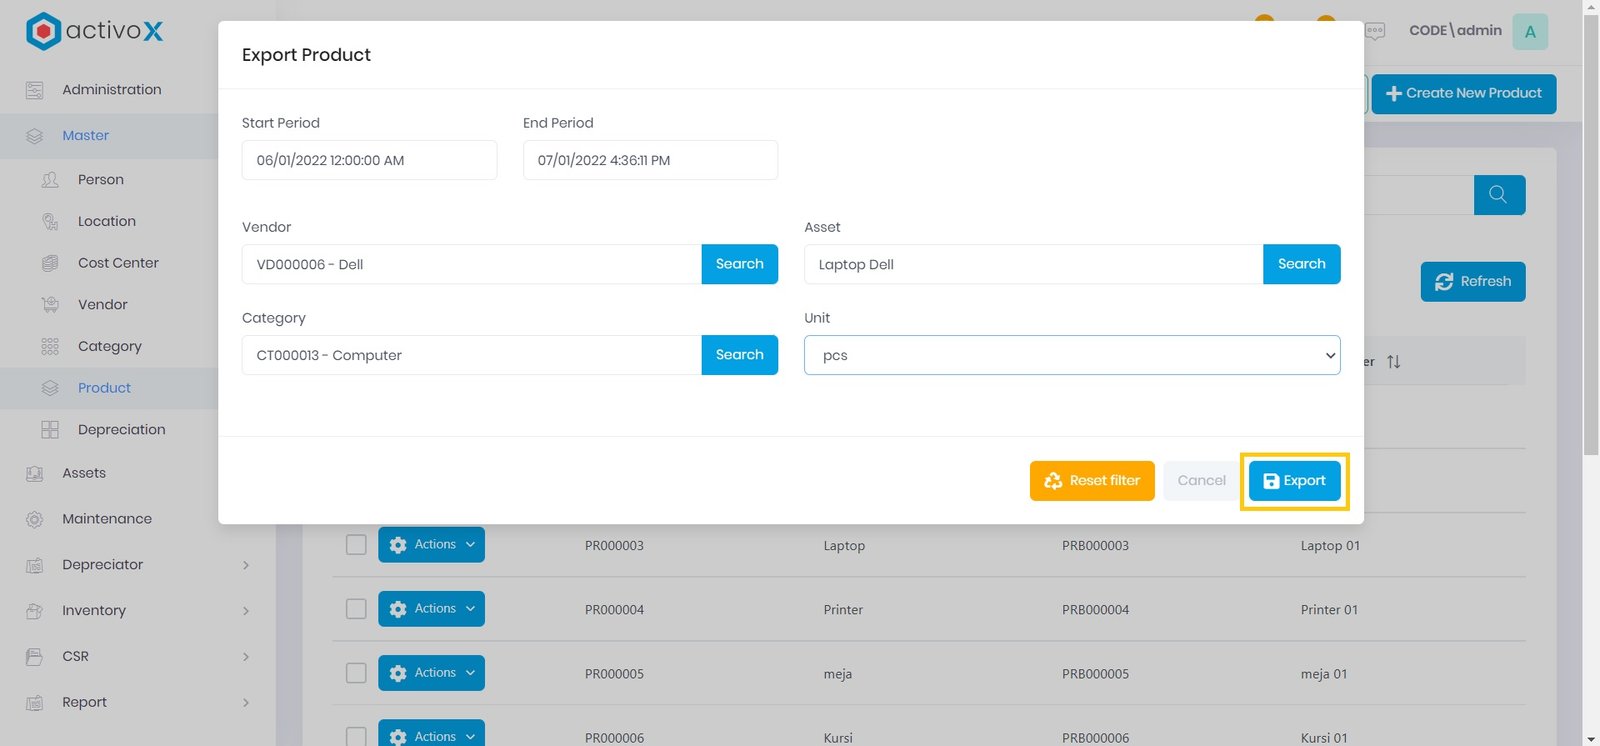
Task: Click the activoX logo icon
Action: [x=43, y=31]
